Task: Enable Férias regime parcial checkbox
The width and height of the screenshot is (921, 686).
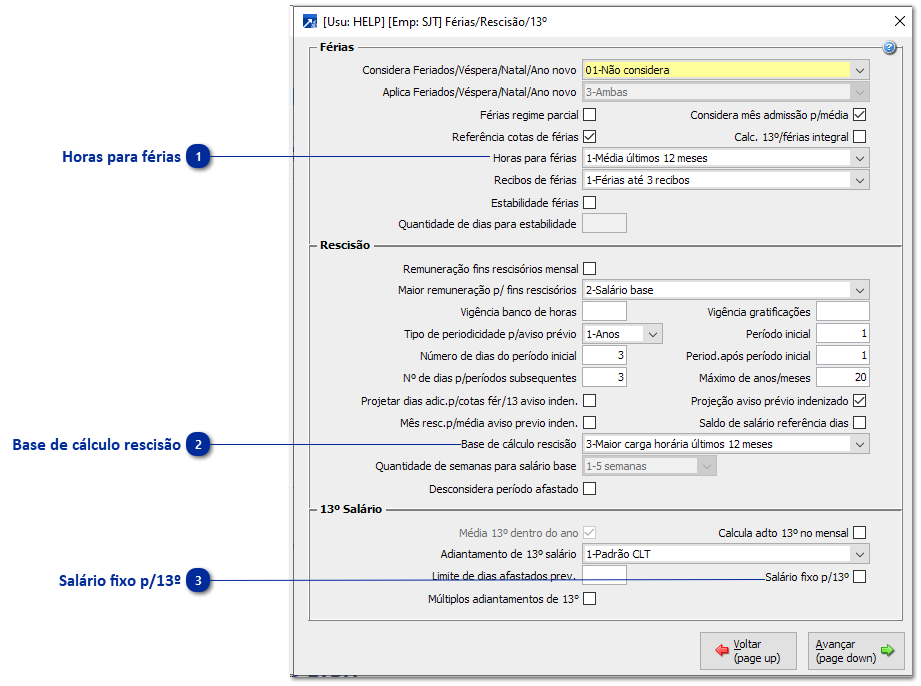Action: coord(590,115)
